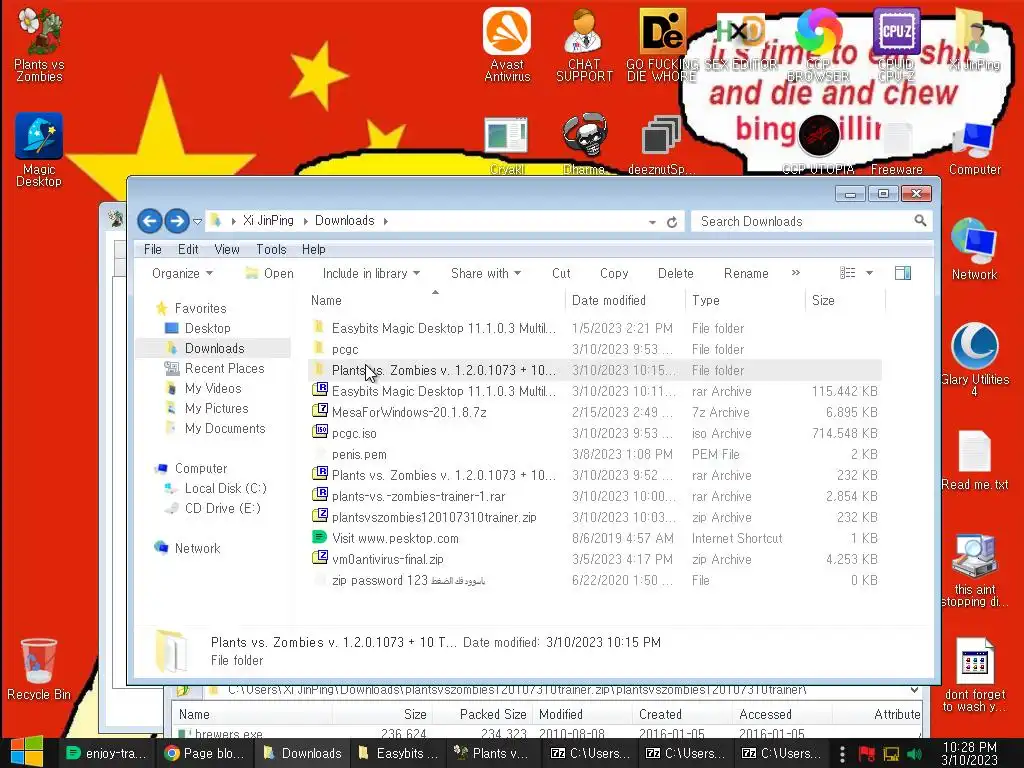Screen dimensions: 1024x768
Task: Show more toolbar commands chevron
Action: [x=795, y=273]
